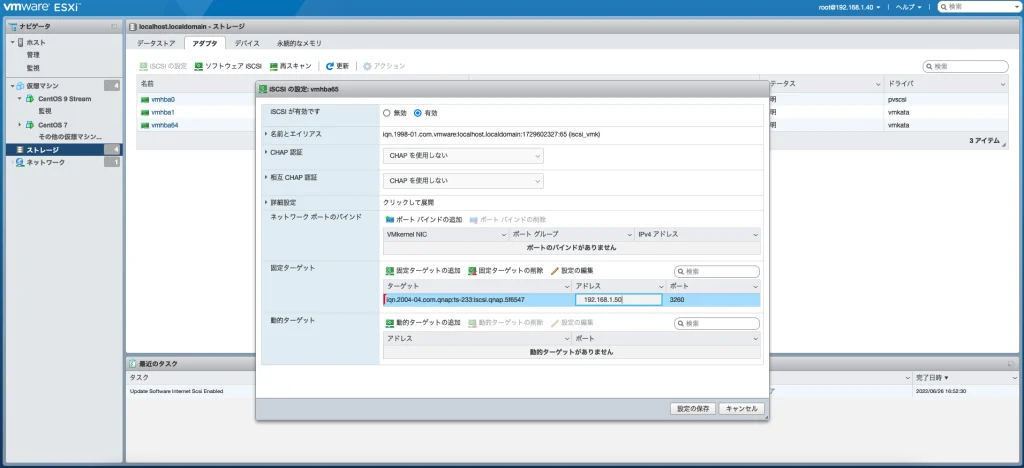The width and height of the screenshot is (1024, 468).
Task: Click Remove dynamic target (動的ターゲットの削除)
Action: [505, 323]
